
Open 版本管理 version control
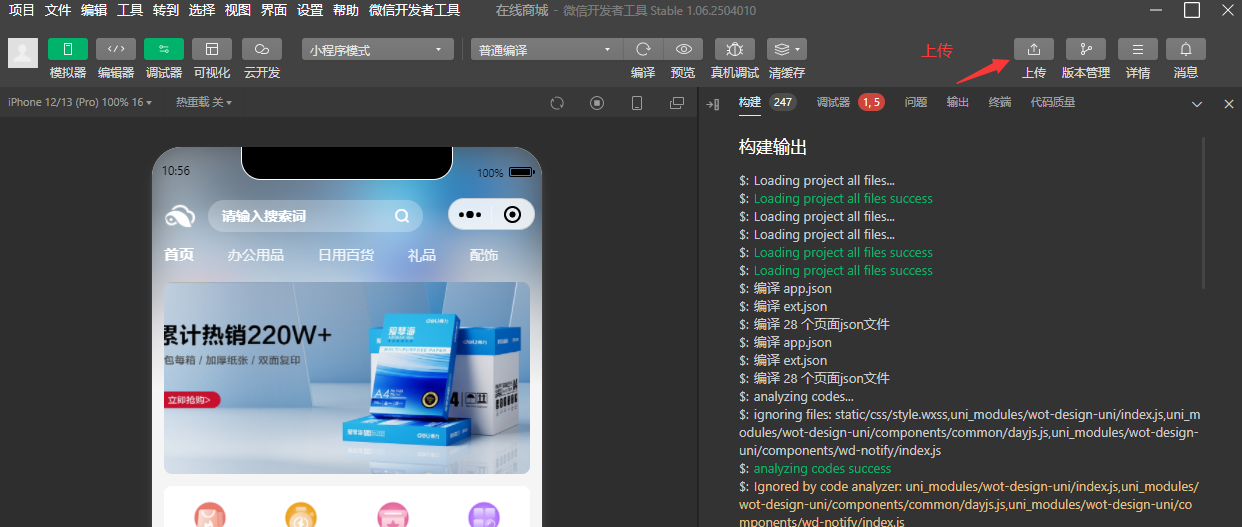(1086, 49)
